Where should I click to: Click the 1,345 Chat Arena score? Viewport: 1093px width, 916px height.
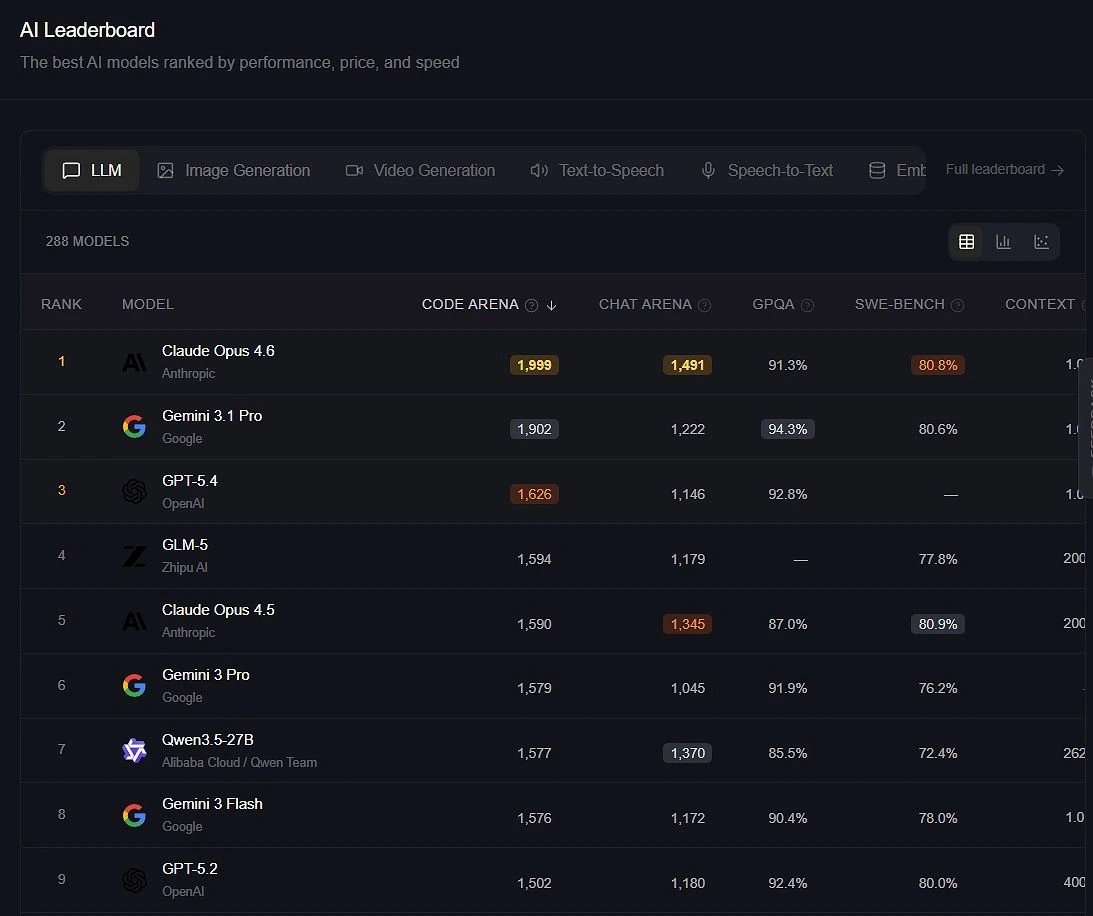click(687, 623)
